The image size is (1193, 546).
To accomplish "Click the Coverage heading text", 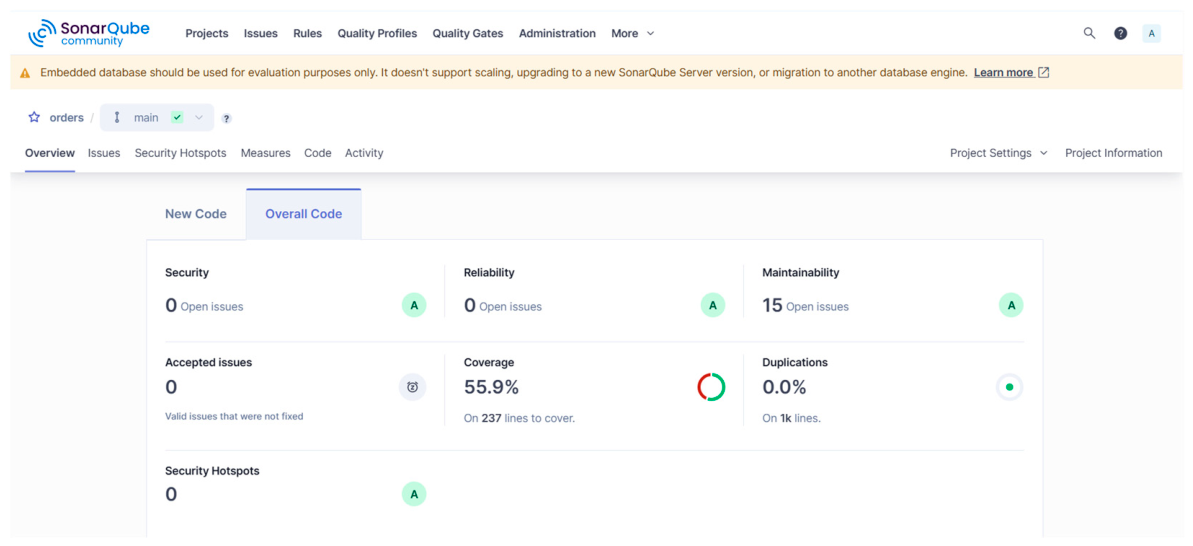I will pos(489,363).
